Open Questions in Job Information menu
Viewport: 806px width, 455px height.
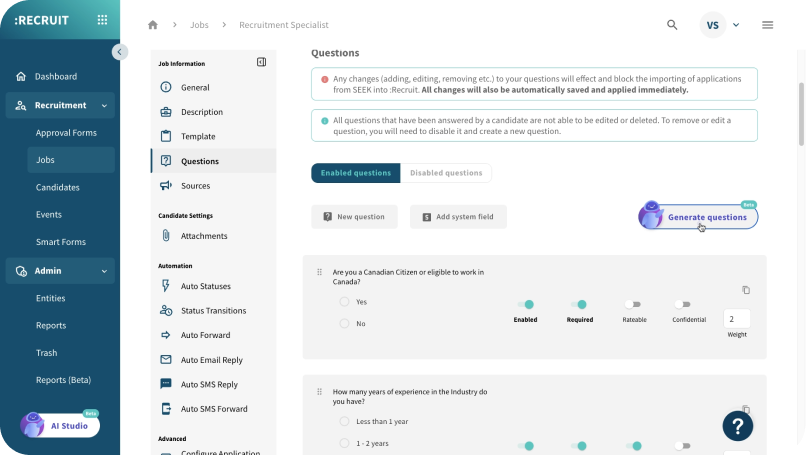(214, 161)
